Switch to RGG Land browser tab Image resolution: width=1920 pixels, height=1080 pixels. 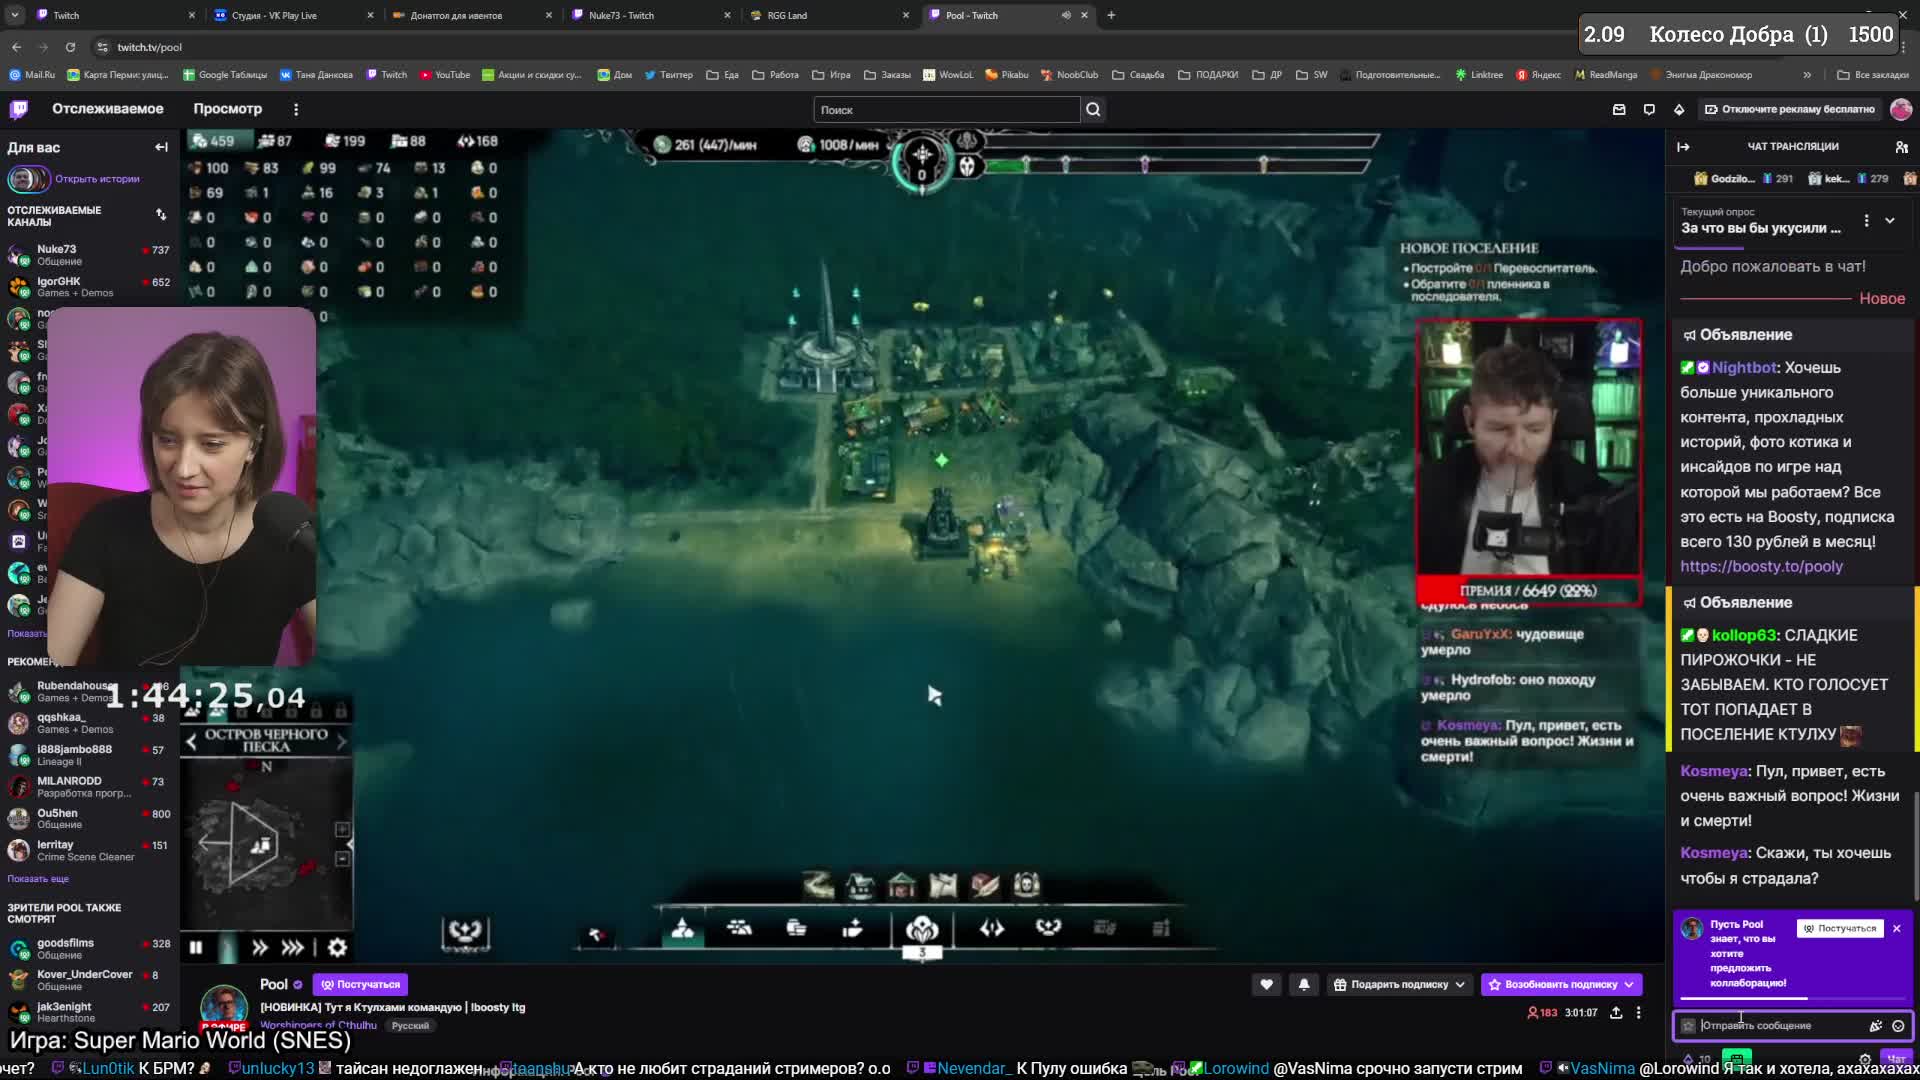829,15
